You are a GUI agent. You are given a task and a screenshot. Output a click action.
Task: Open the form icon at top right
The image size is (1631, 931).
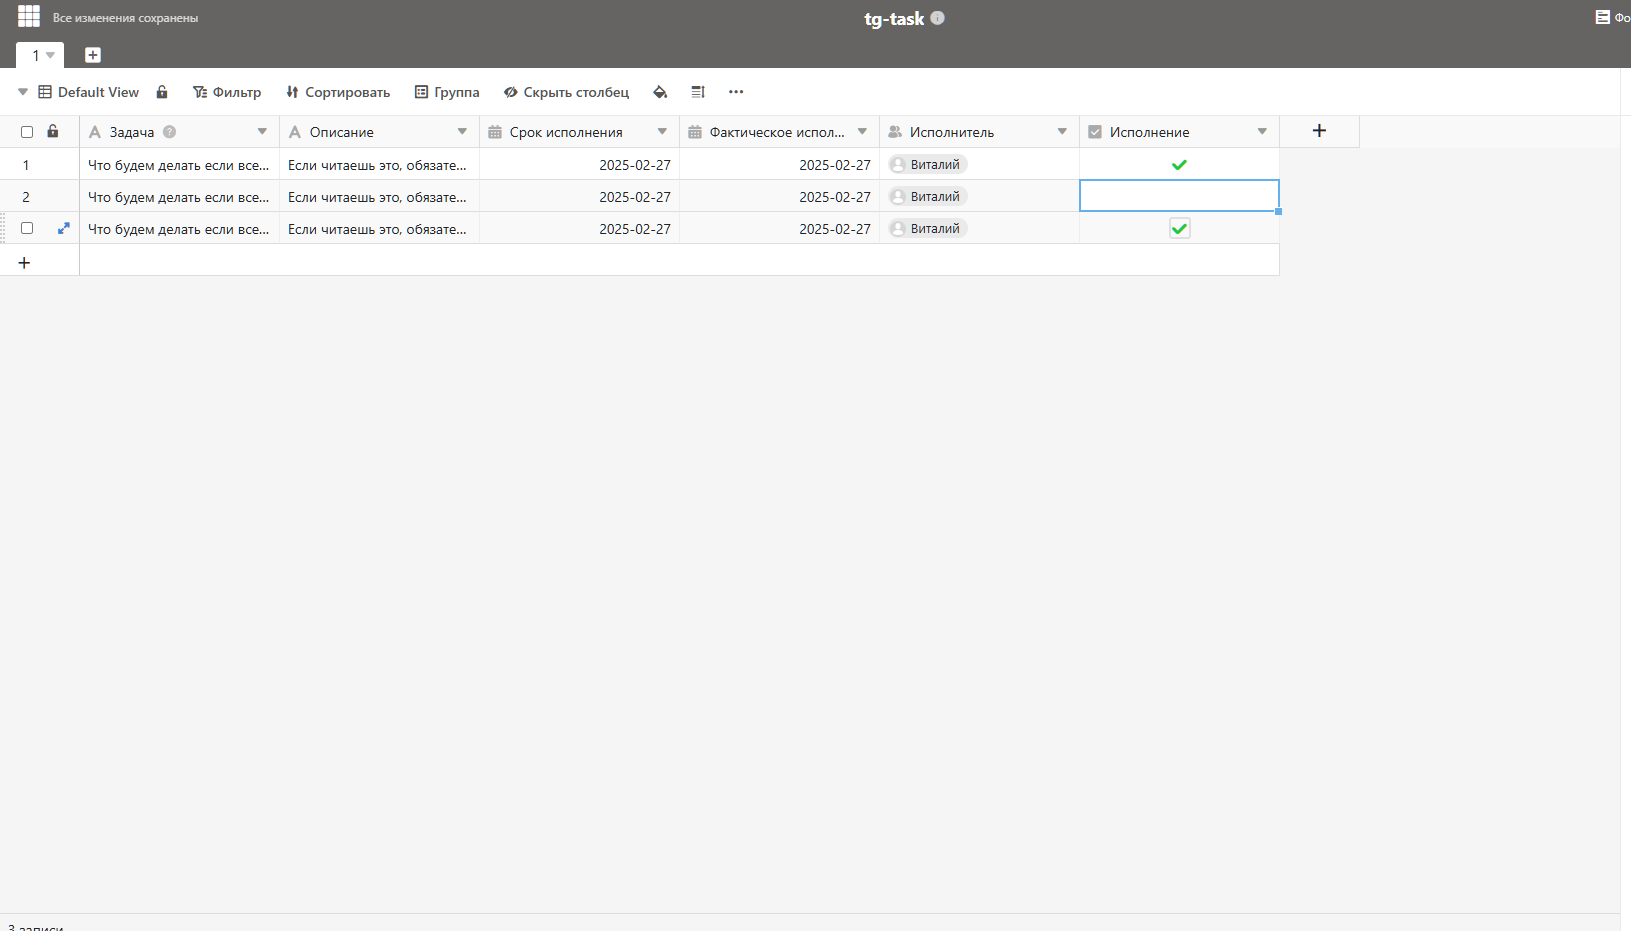(1603, 17)
